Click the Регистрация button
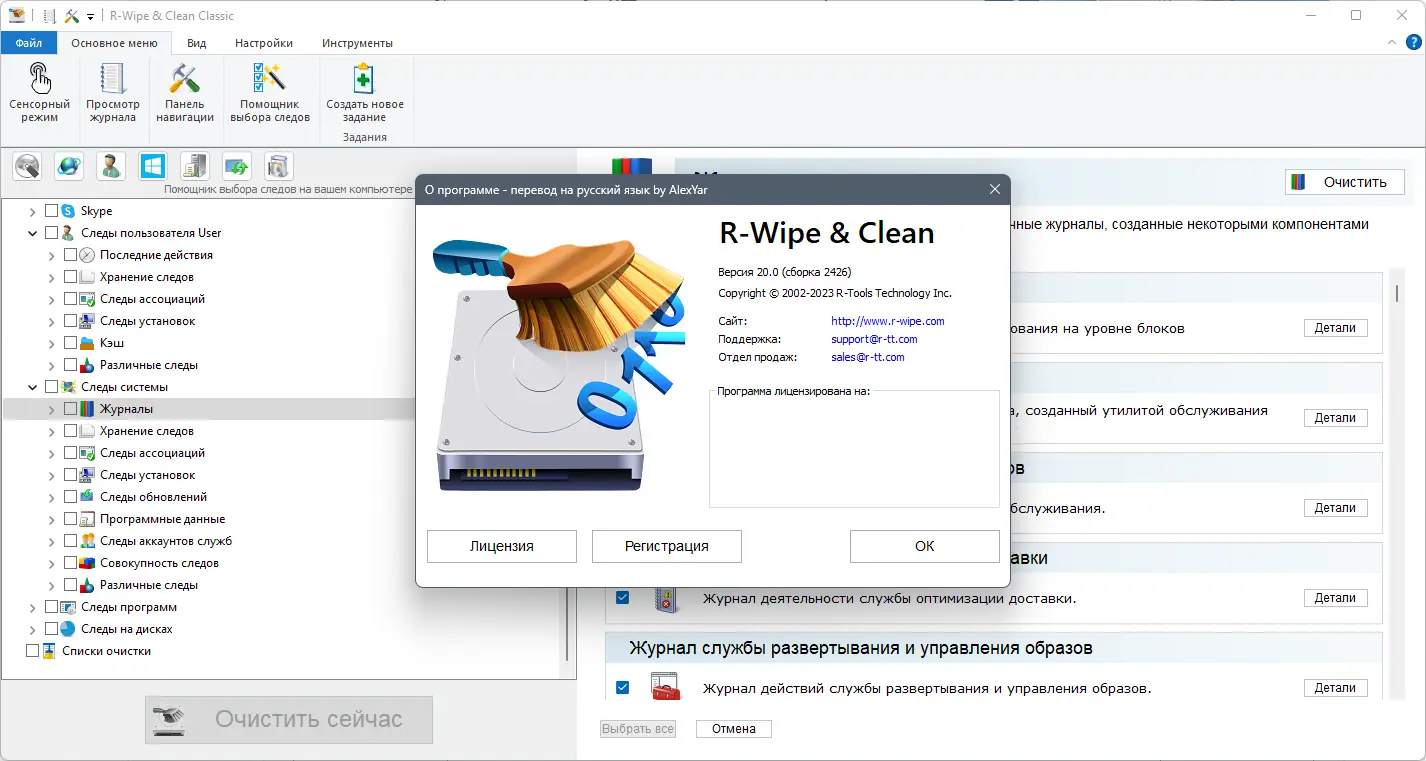 click(x=667, y=546)
